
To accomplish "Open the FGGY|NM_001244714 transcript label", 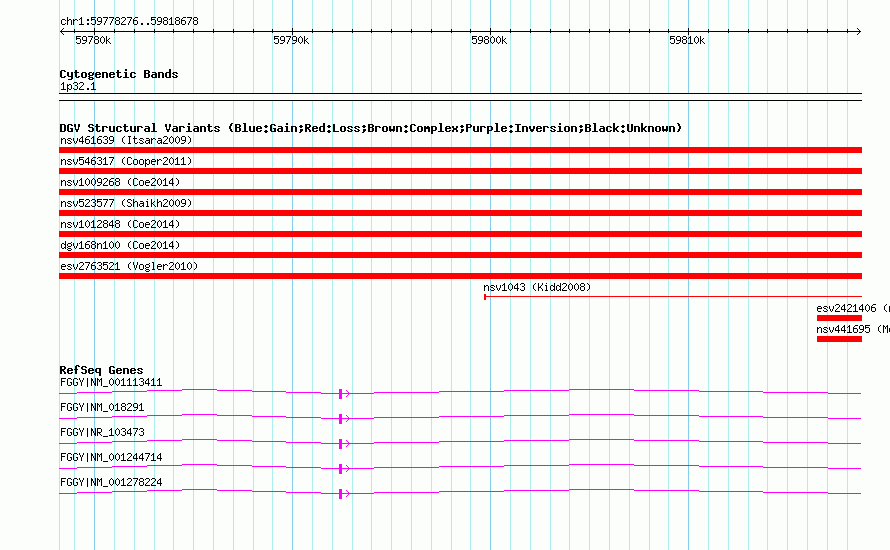I will pos(111,457).
